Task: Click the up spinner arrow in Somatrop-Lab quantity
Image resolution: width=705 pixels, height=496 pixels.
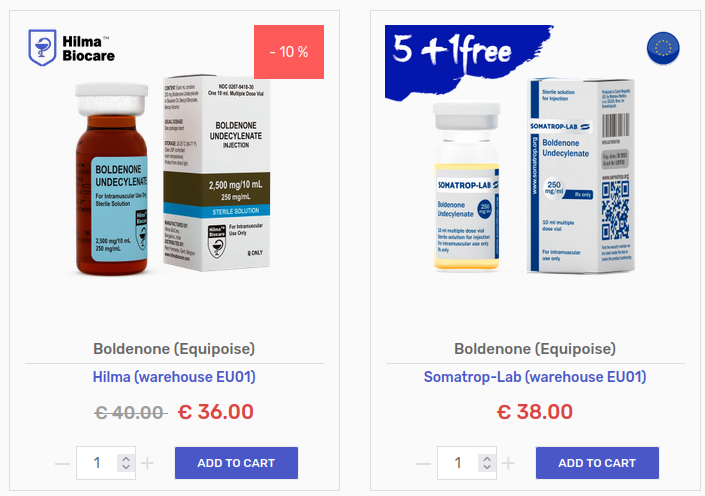Action: 487,459
